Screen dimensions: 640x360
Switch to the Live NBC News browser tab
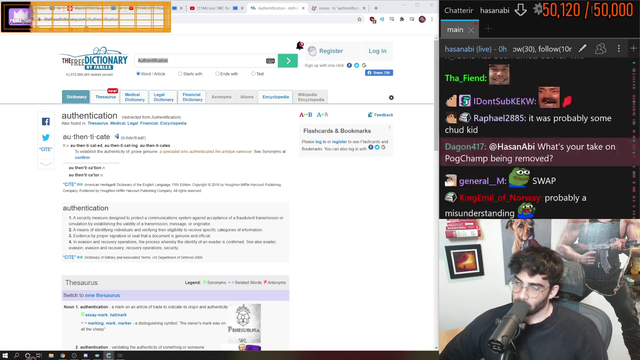[x=216, y=8]
